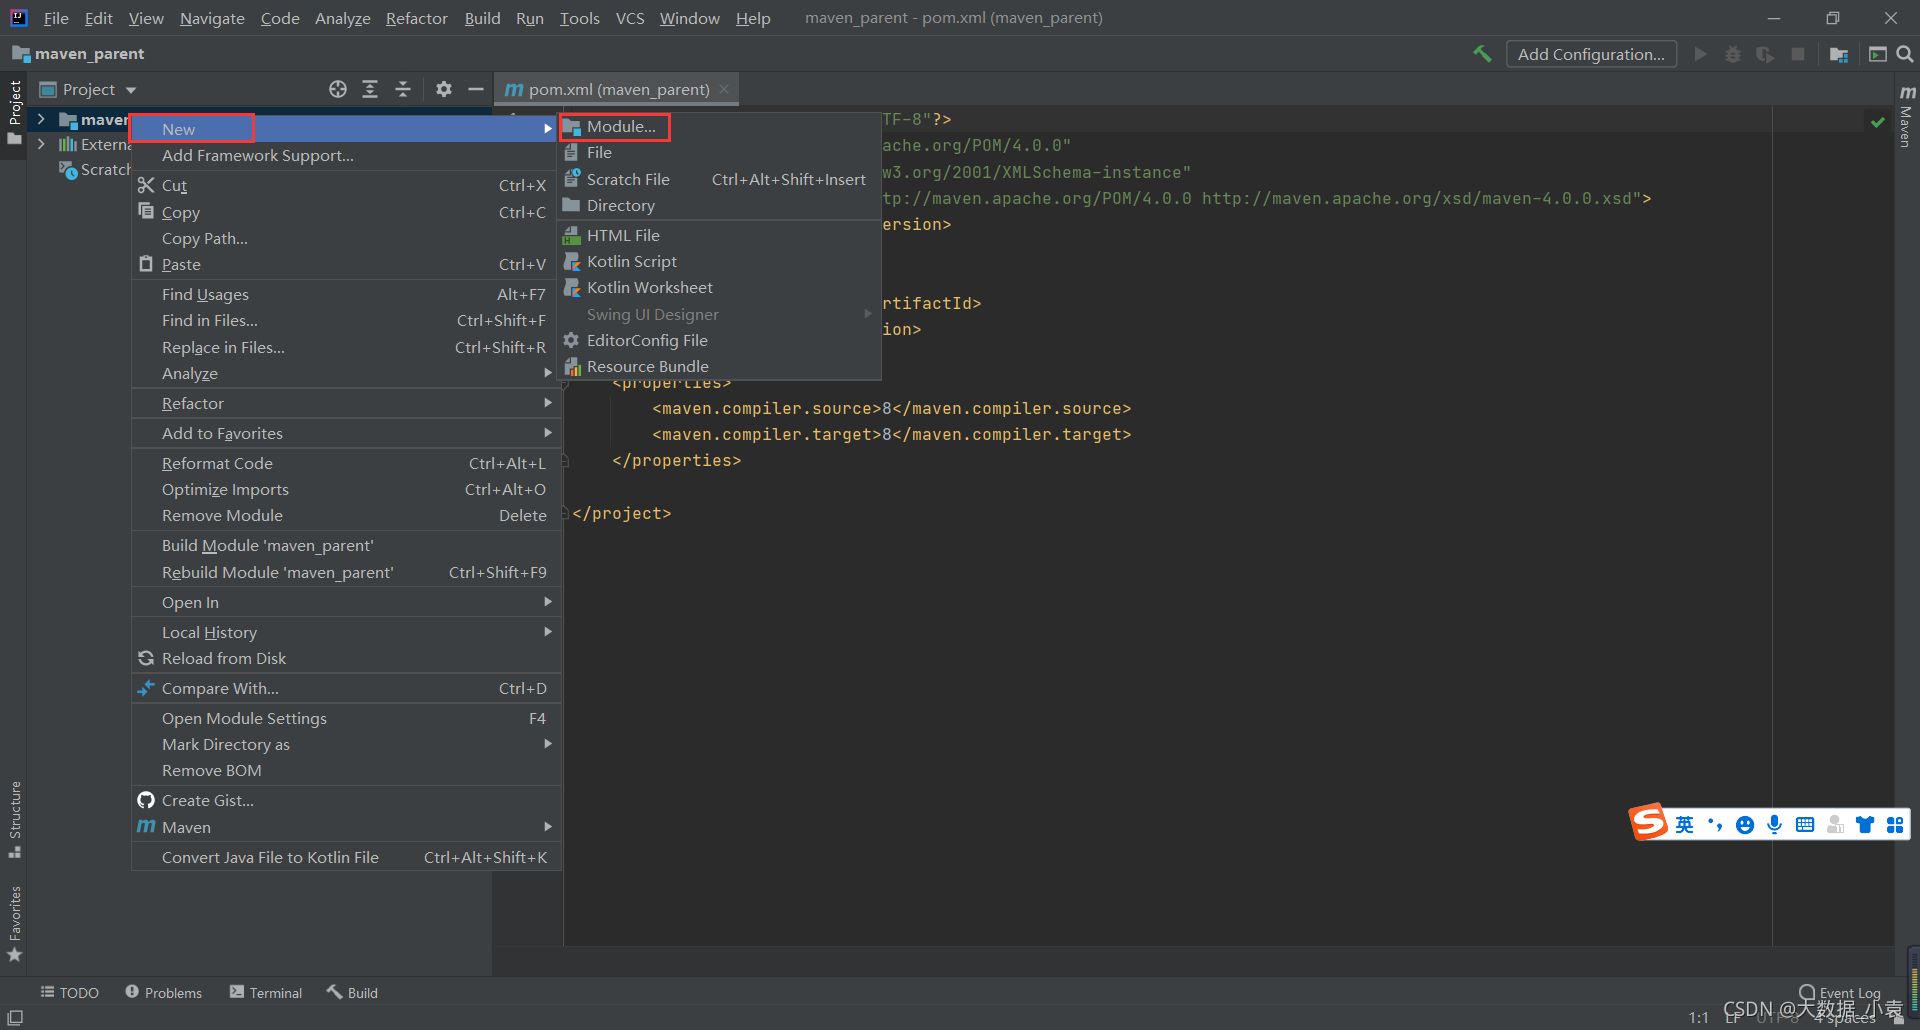Expand the Local History submenu
The width and height of the screenshot is (1920, 1030).
346,632
